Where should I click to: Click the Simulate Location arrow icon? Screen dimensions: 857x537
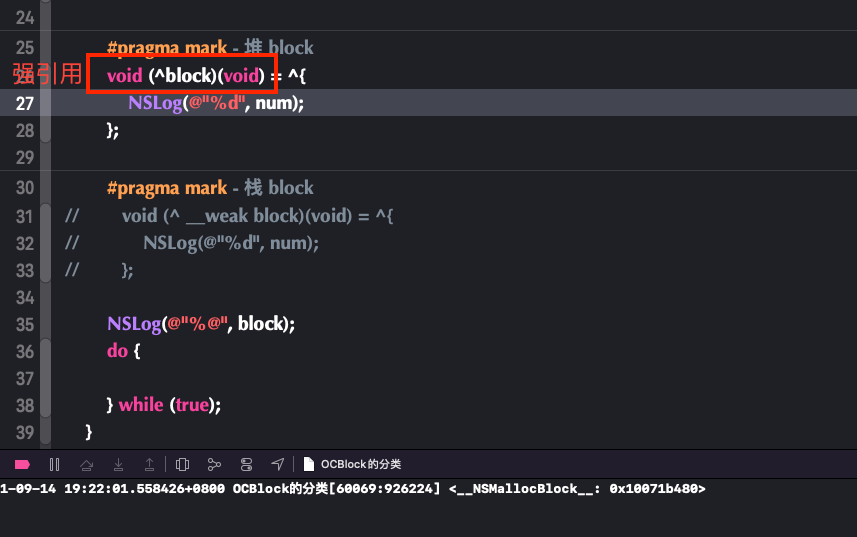click(278, 464)
